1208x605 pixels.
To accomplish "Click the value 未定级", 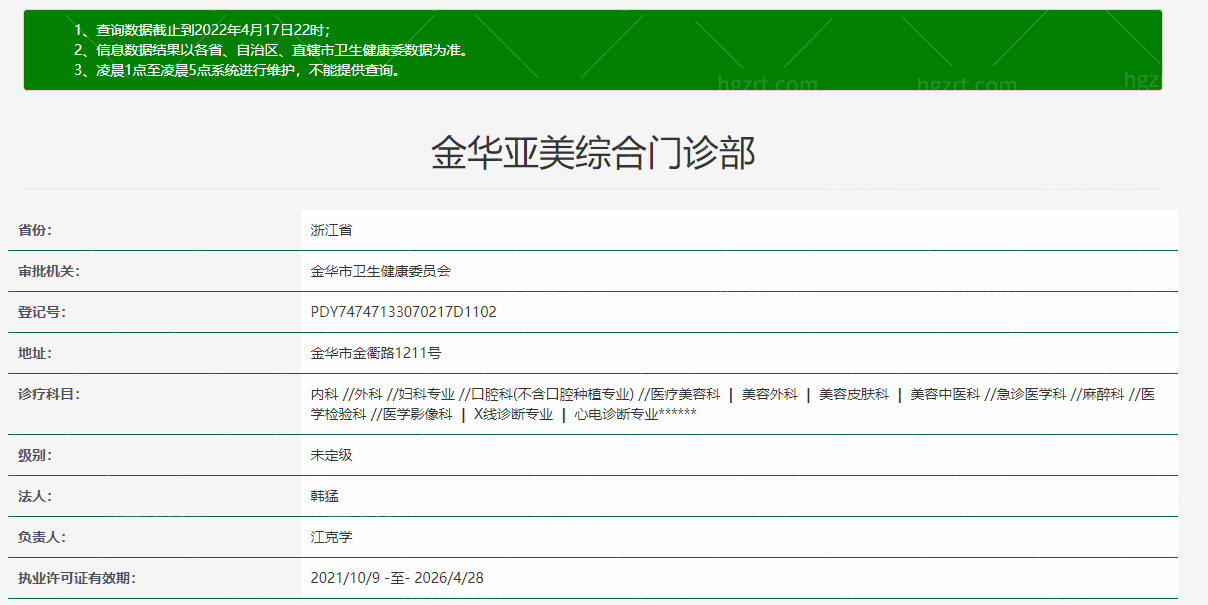I will tap(332, 455).
